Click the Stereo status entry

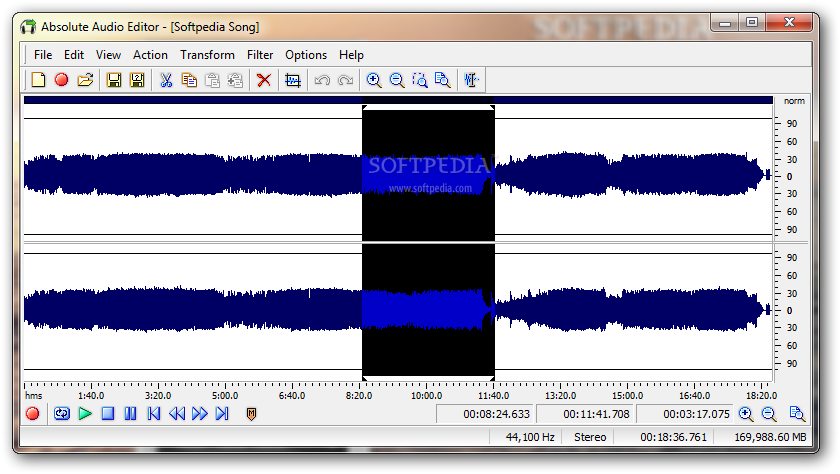(x=590, y=437)
